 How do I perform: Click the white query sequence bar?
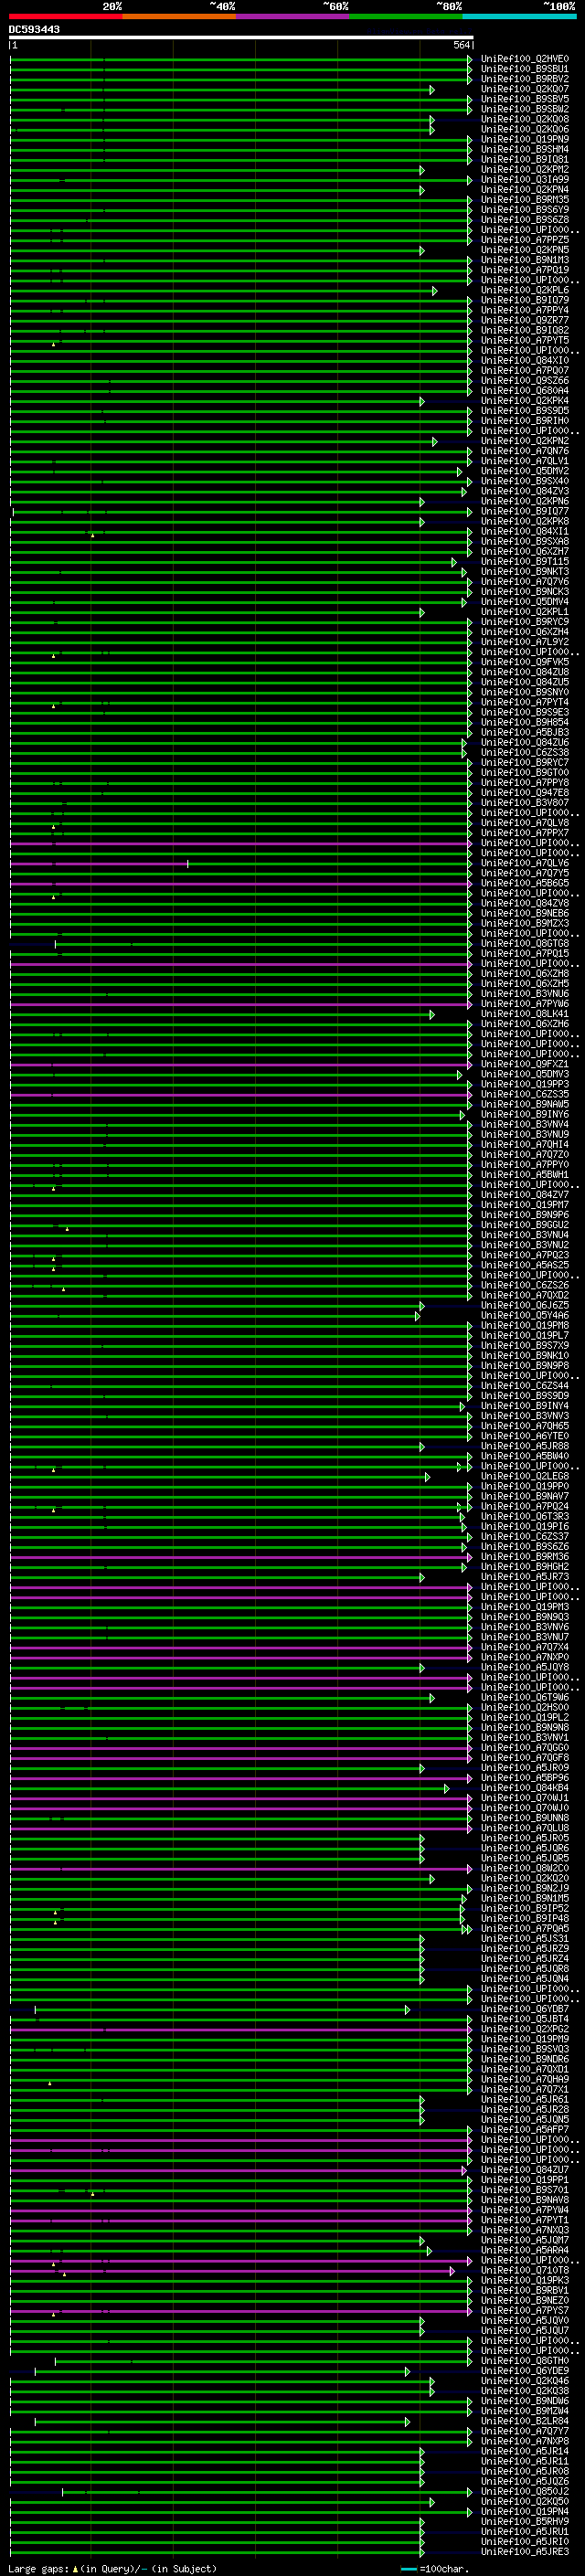[241, 38]
